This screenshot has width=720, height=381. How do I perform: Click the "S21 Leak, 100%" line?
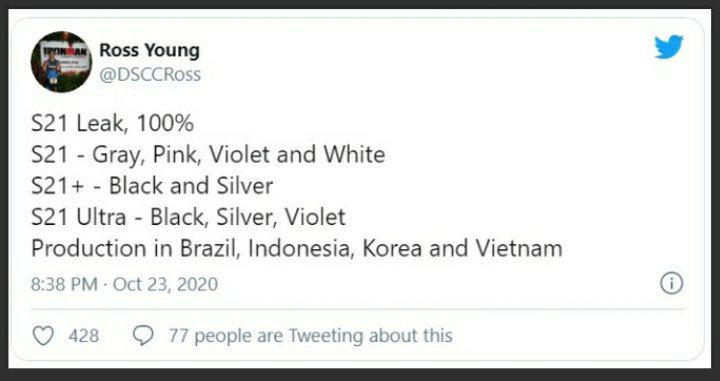coord(112,123)
